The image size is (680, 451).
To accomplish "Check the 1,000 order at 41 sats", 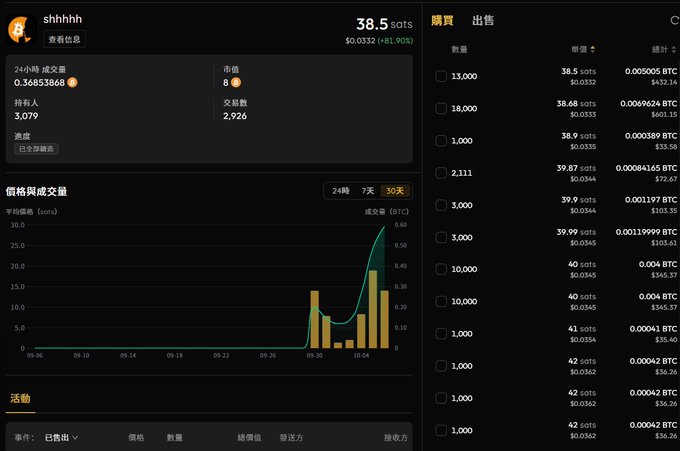I will tap(441, 333).
